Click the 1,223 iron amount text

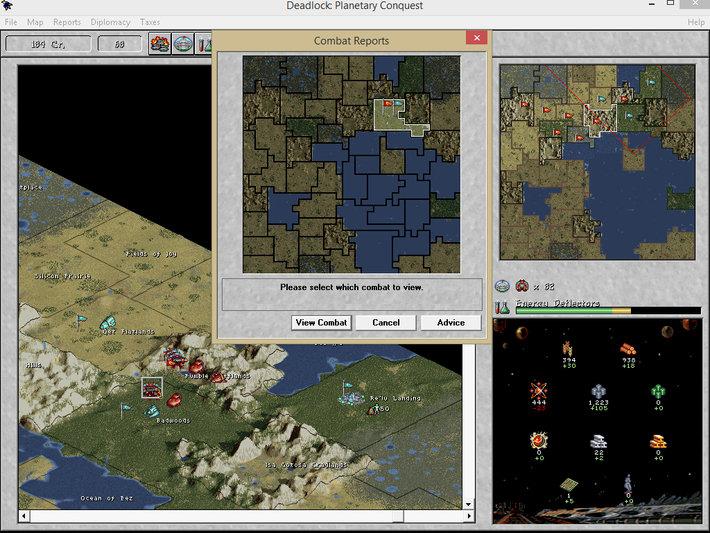pyautogui.click(x=598, y=402)
